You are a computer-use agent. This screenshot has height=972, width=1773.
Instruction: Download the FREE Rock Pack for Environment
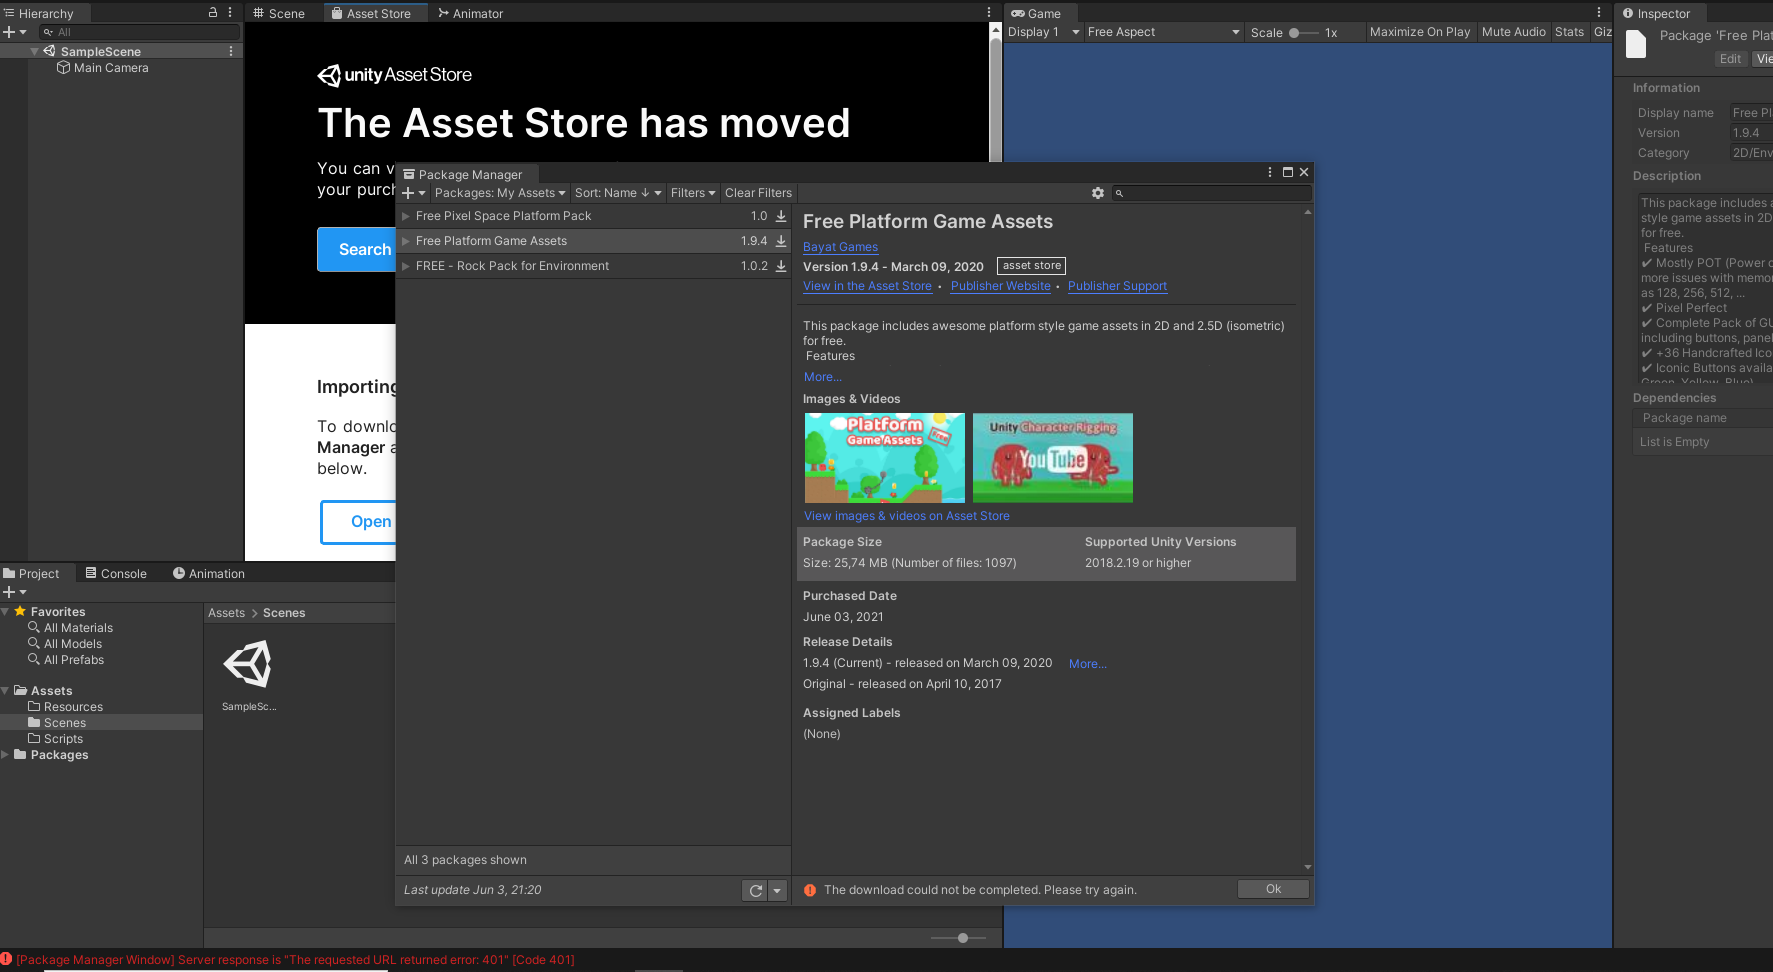pos(781,266)
